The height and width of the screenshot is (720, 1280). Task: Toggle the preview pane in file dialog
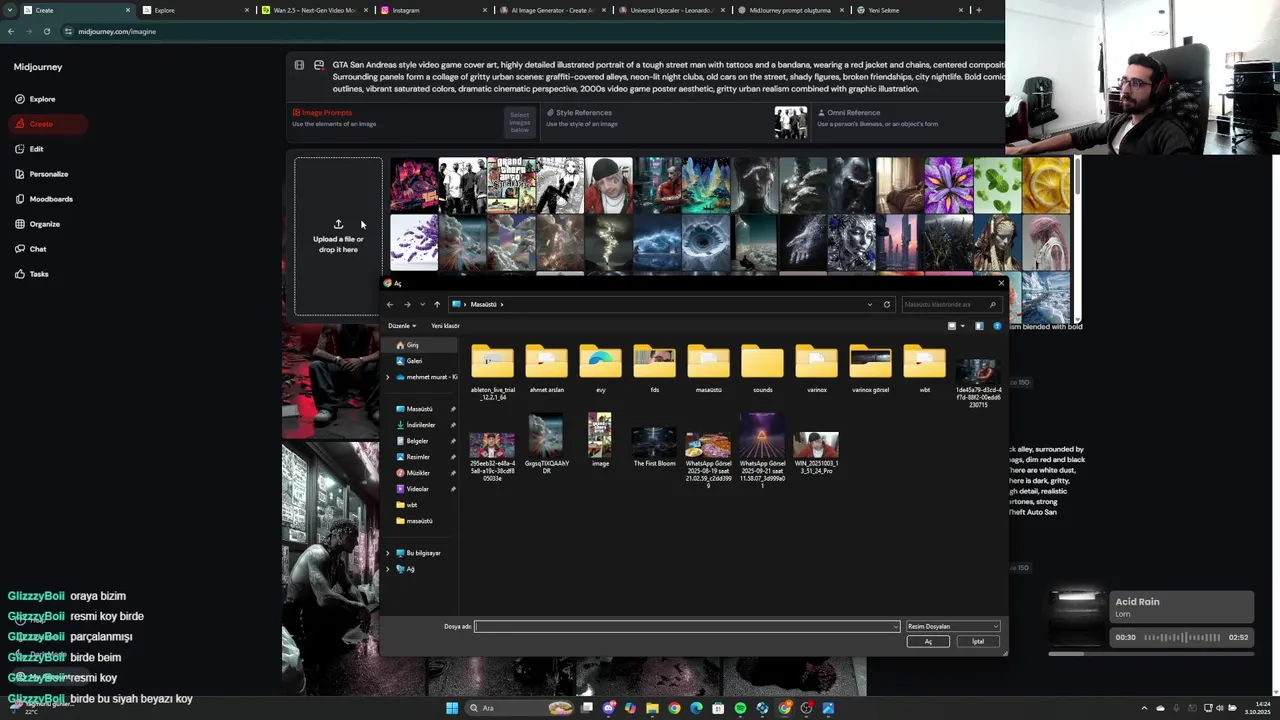pos(979,326)
